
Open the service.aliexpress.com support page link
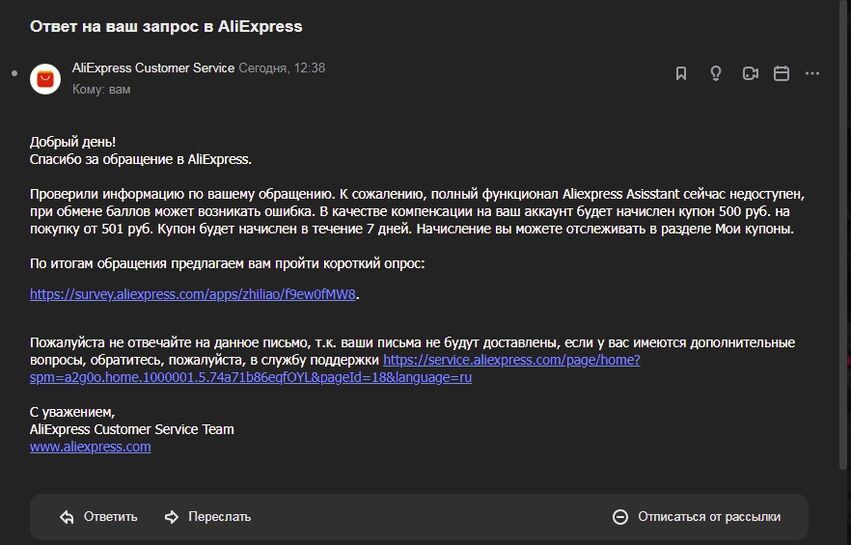click(511, 359)
